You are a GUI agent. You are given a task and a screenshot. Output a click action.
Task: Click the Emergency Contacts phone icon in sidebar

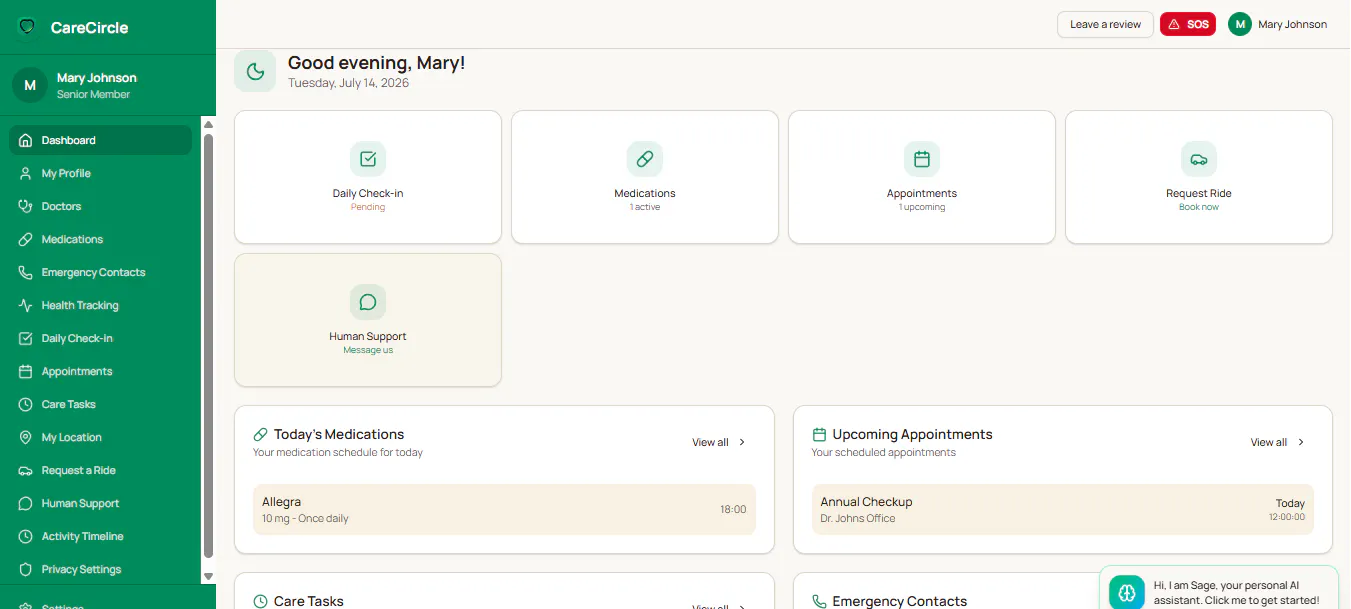click(26, 272)
